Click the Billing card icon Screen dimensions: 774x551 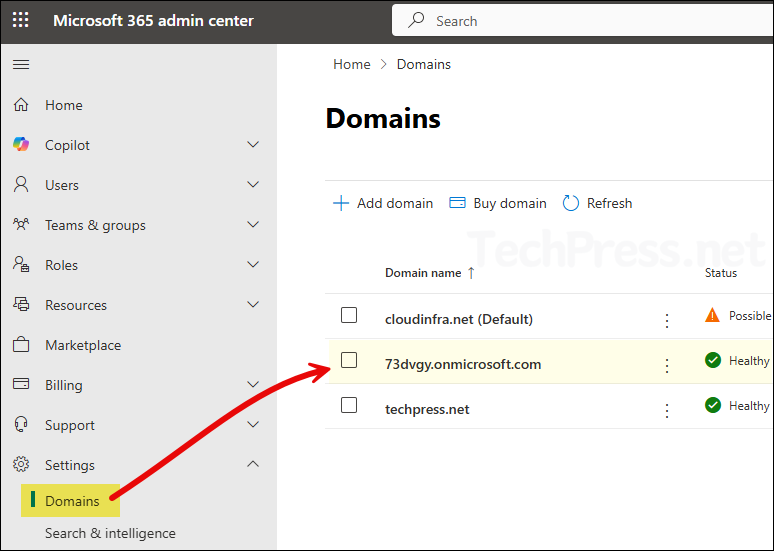pos(21,384)
